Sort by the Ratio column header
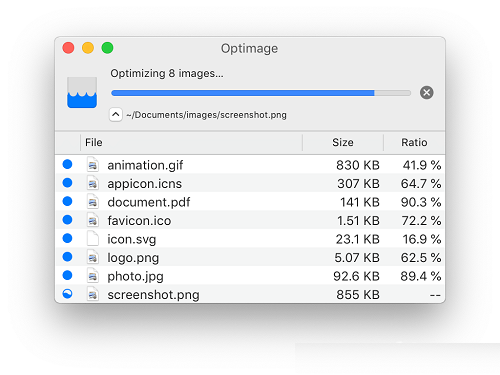 [x=414, y=143]
